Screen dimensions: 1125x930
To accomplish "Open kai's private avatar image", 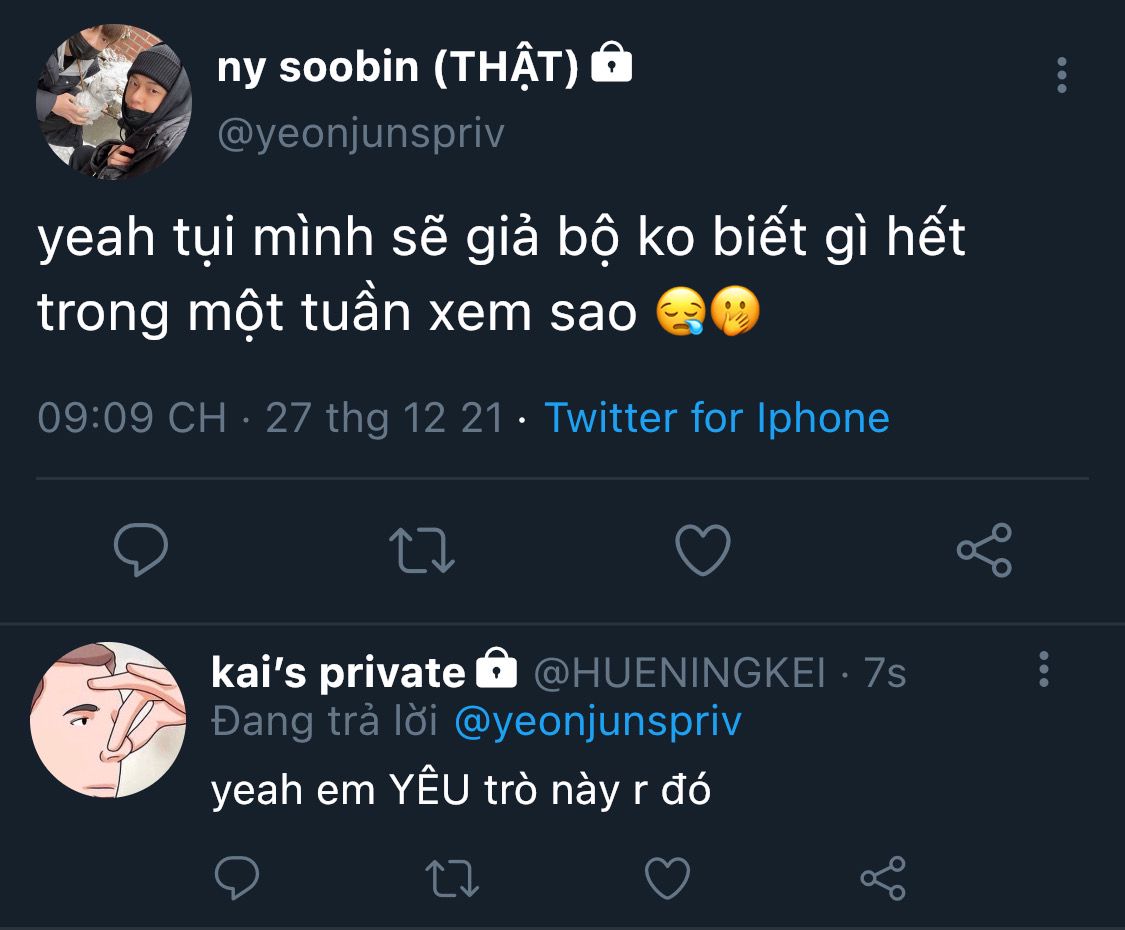I will pyautogui.click(x=107, y=719).
